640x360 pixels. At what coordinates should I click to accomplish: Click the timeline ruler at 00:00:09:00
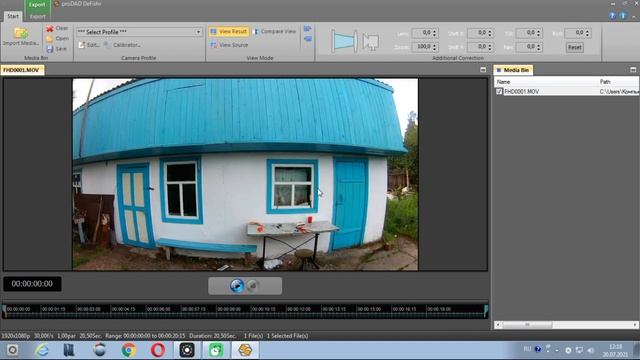pos(229,309)
